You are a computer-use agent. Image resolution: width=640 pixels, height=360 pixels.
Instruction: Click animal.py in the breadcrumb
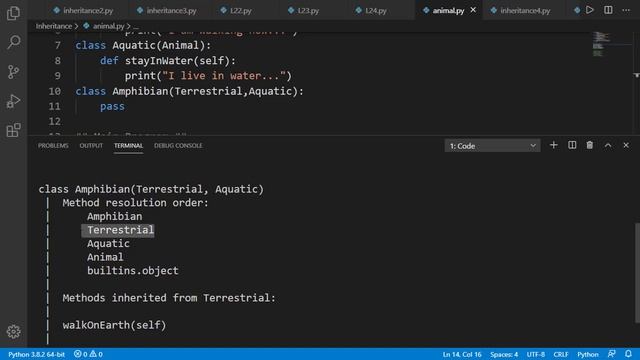coord(108,26)
